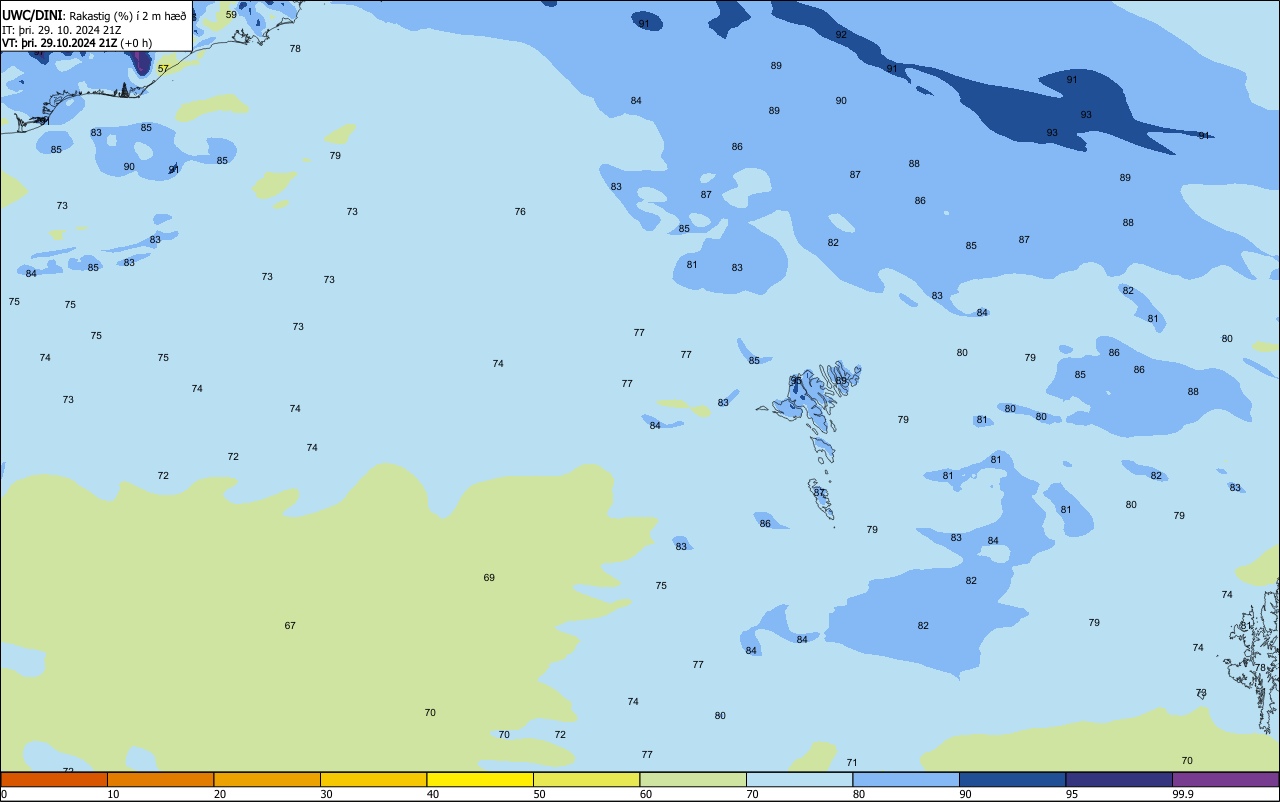This screenshot has width=1280, height=802.
Task: Click the map value "71" near the legend
Action: (852, 763)
